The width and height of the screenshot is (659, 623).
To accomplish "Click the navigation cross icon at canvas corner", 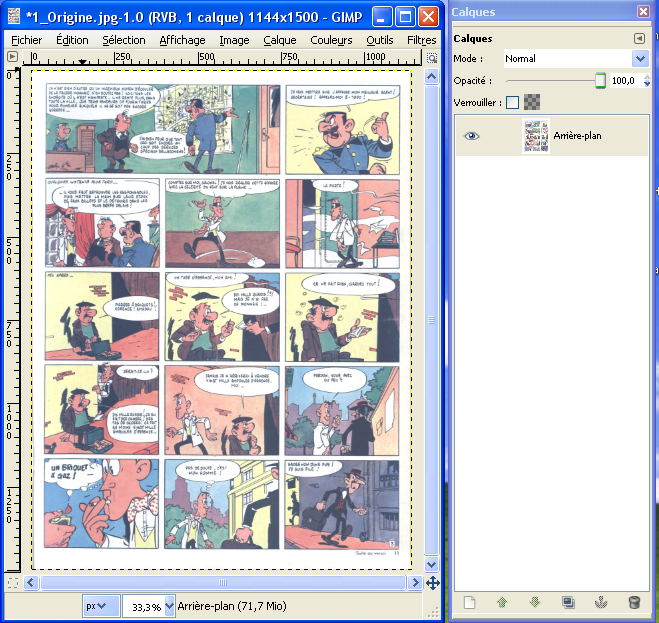I will (432, 583).
